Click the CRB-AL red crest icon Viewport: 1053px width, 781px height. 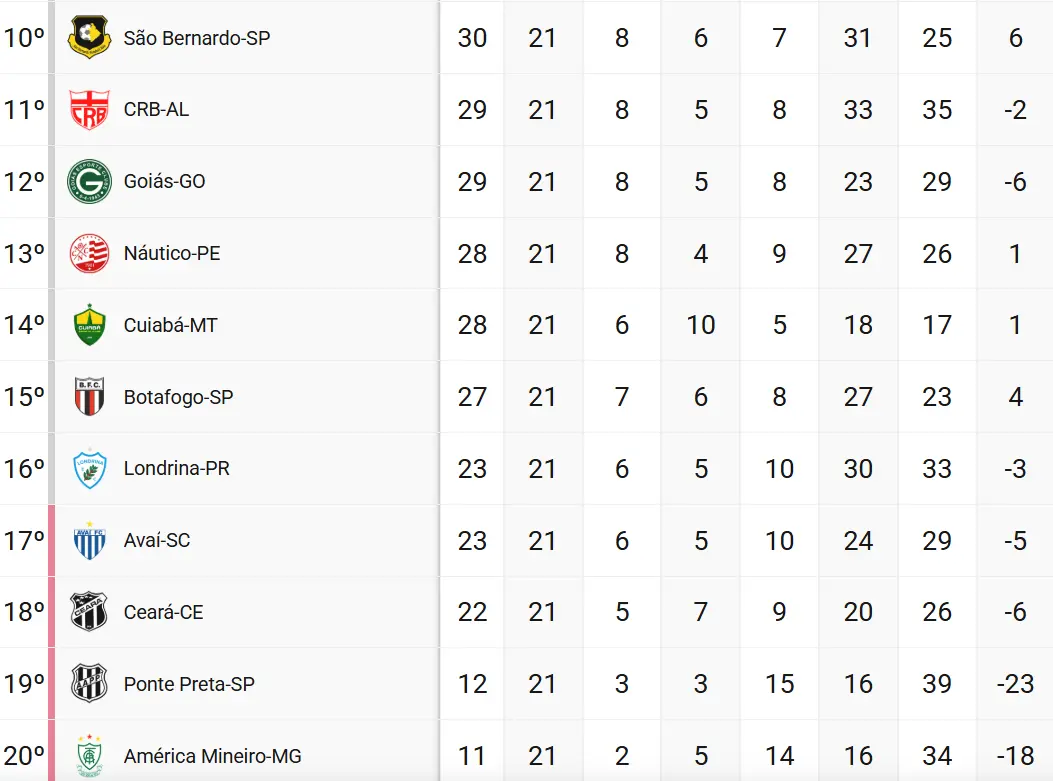[x=89, y=109]
